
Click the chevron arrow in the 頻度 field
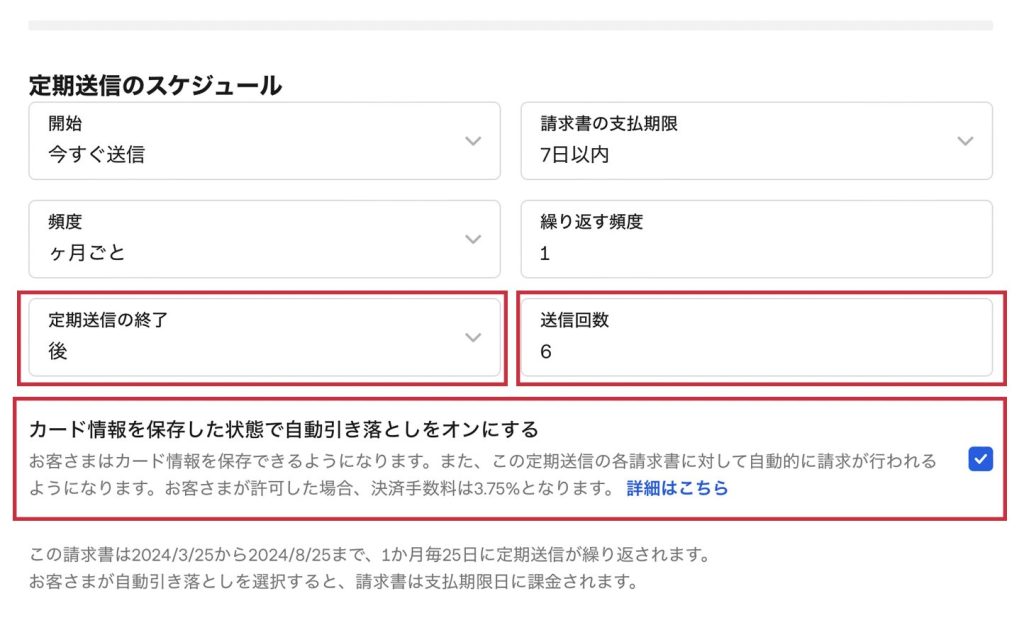coord(473,239)
